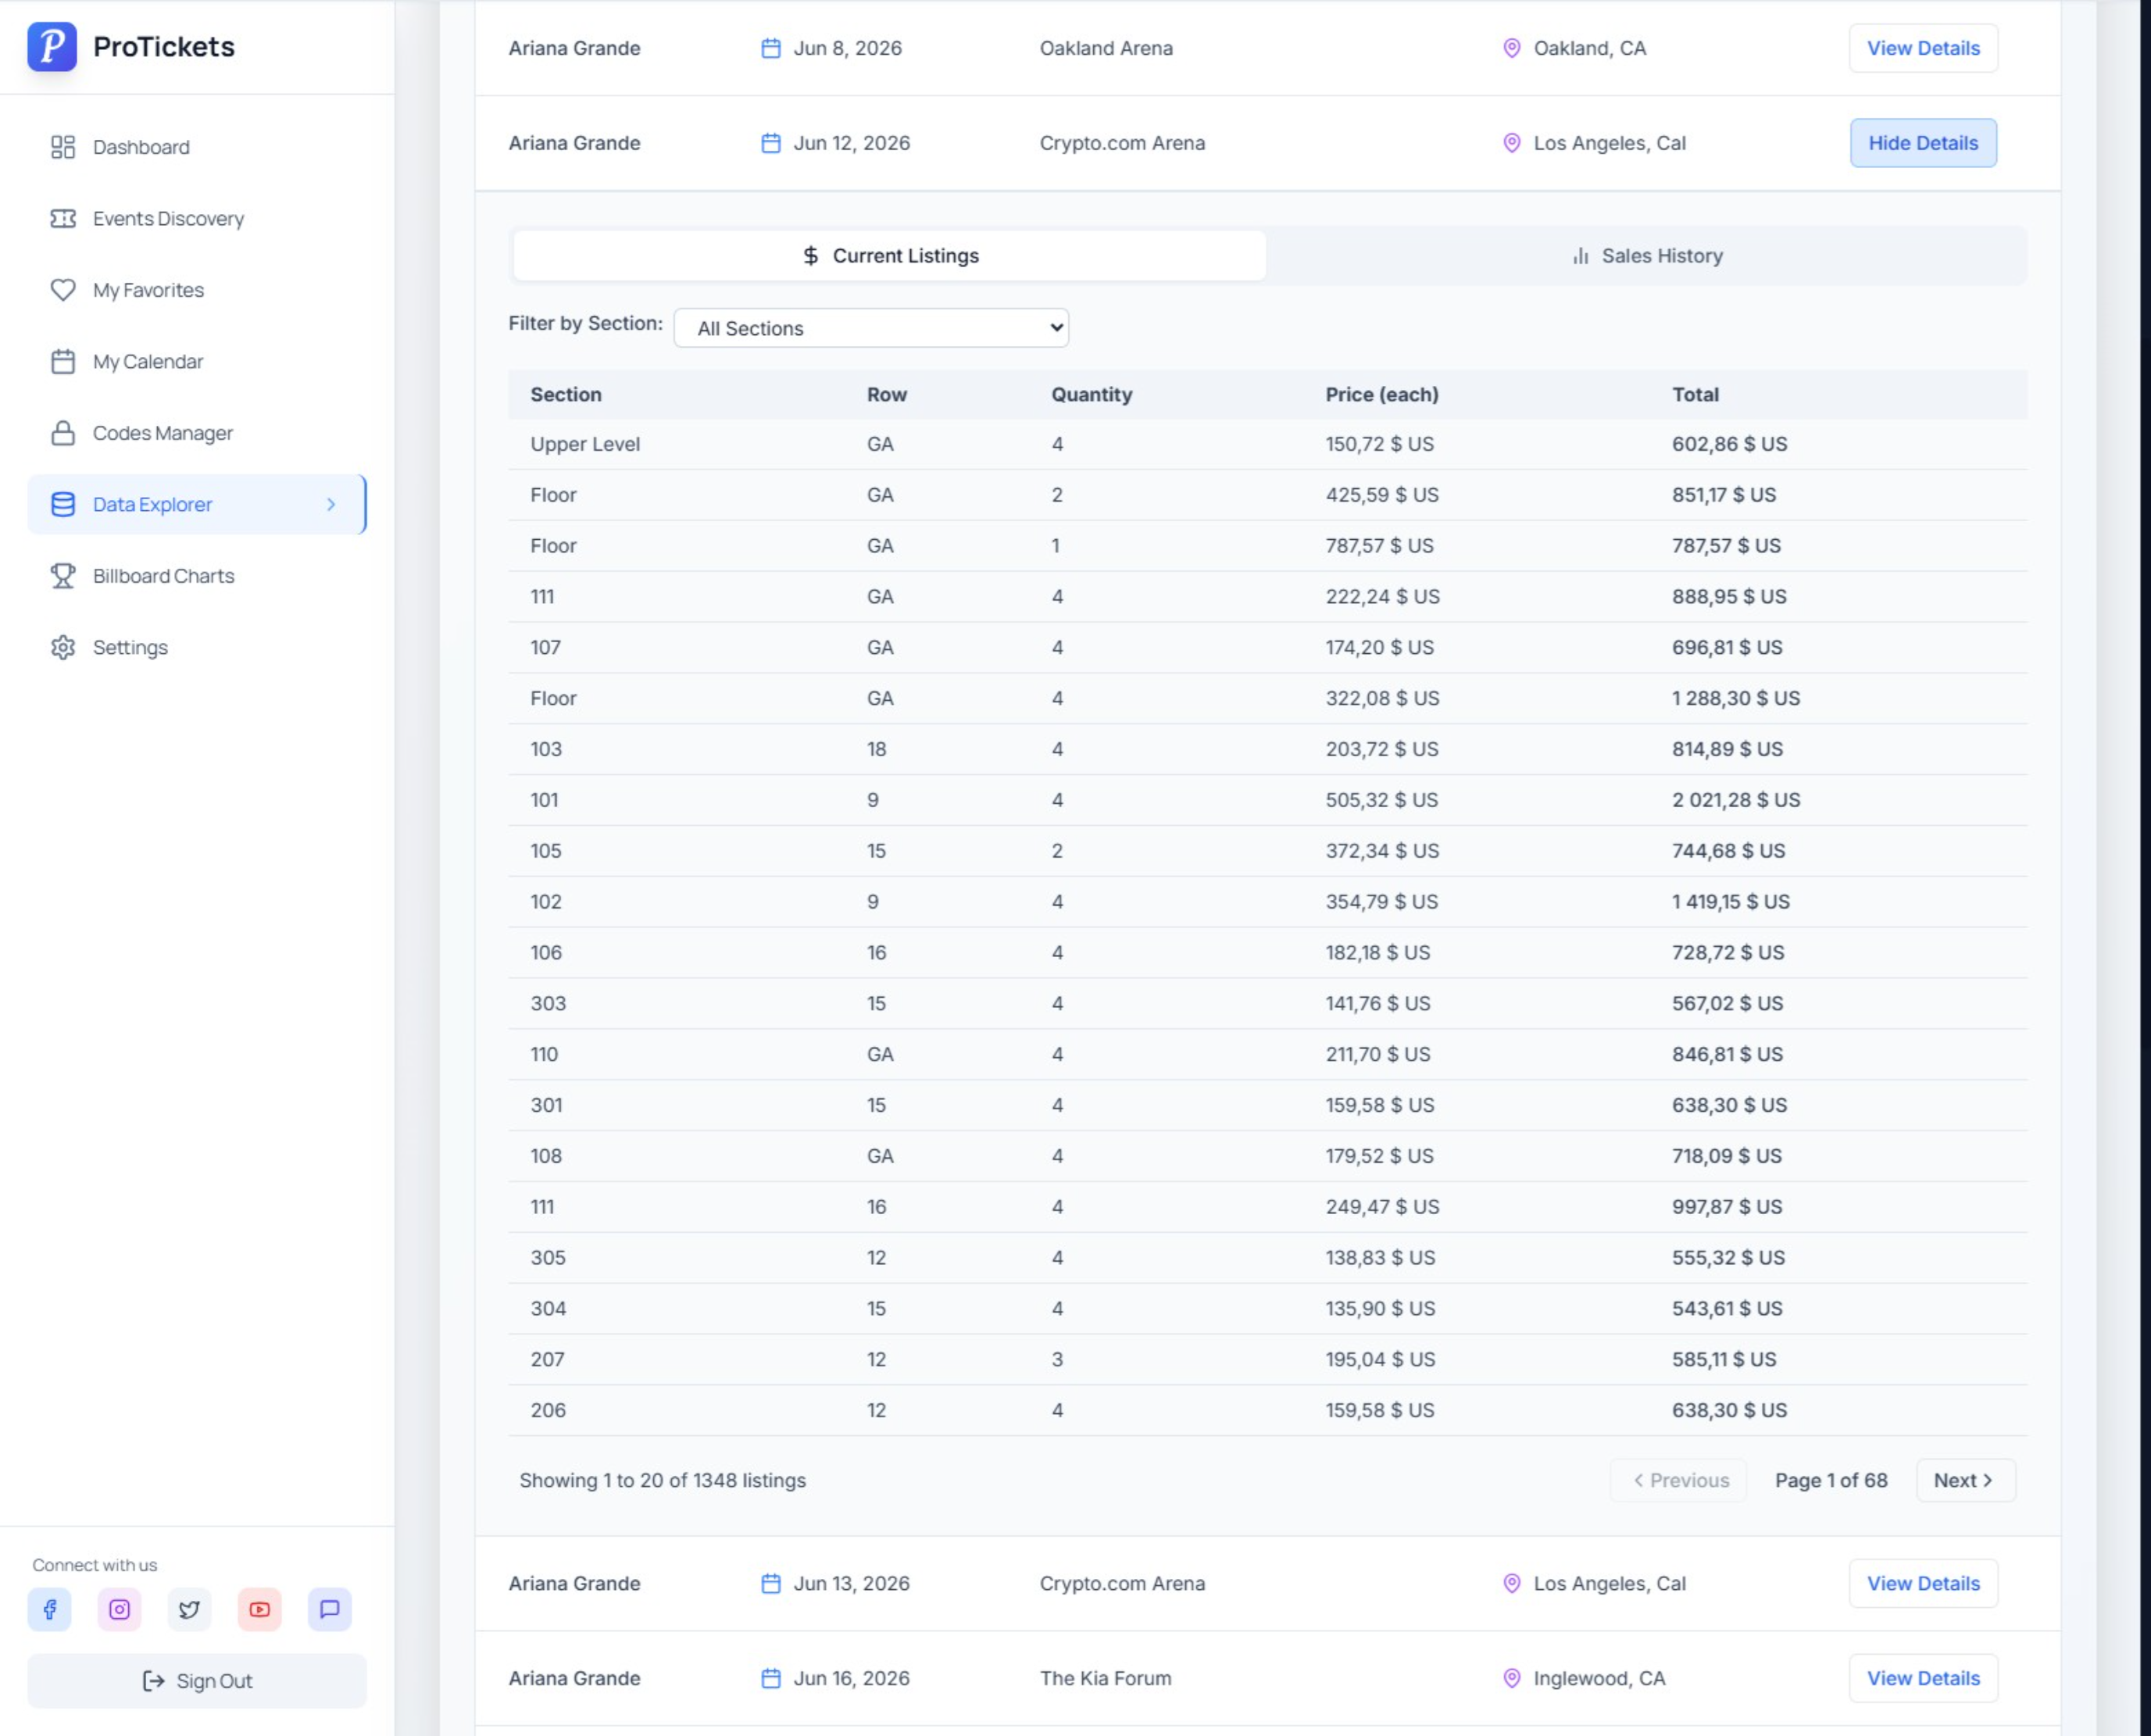Click the chat message icon
Image resolution: width=2151 pixels, height=1736 pixels.
(329, 1609)
